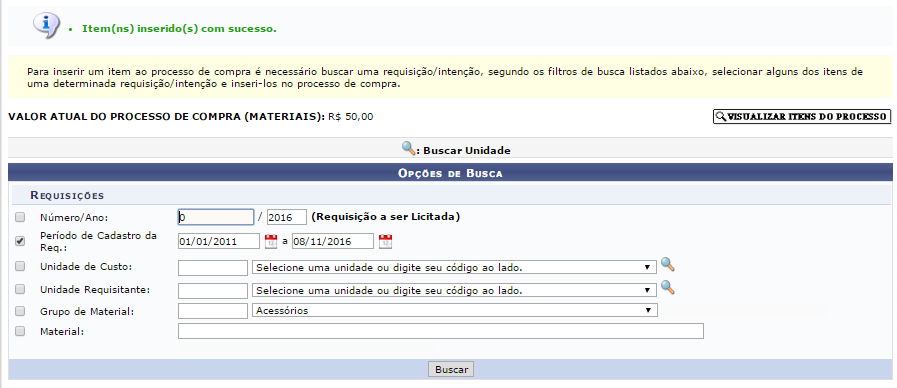Open the Unidade Requisitante unit dropdown
The image size is (897, 388).
(x=454, y=290)
